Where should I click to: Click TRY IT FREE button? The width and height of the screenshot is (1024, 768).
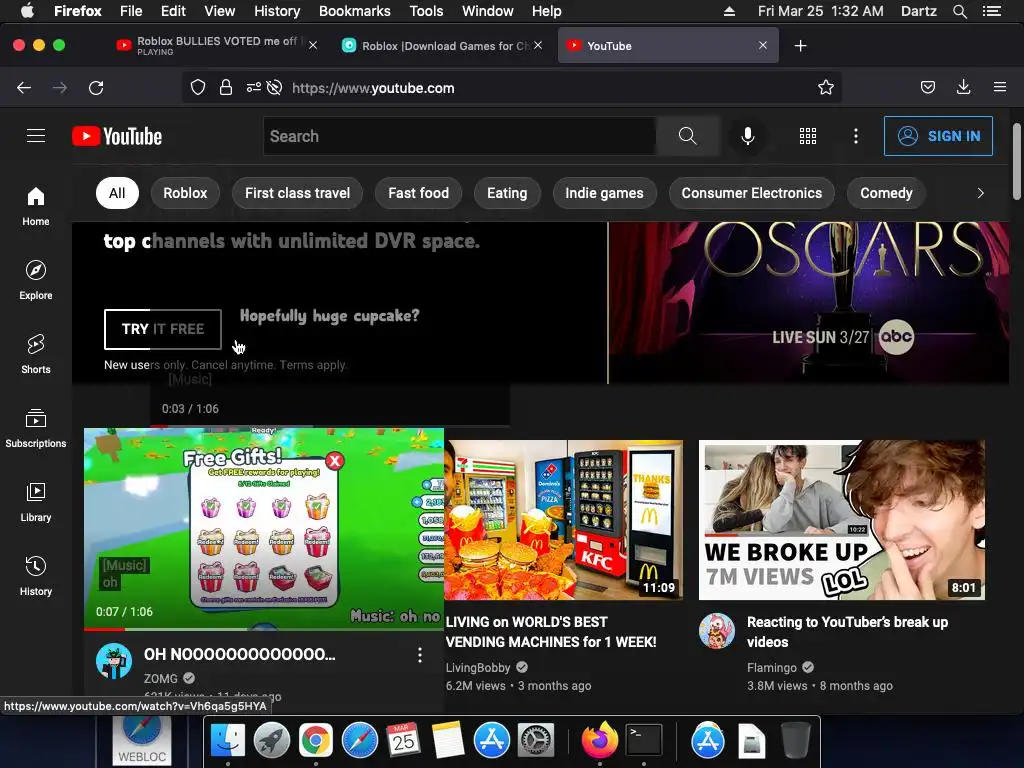(163, 329)
